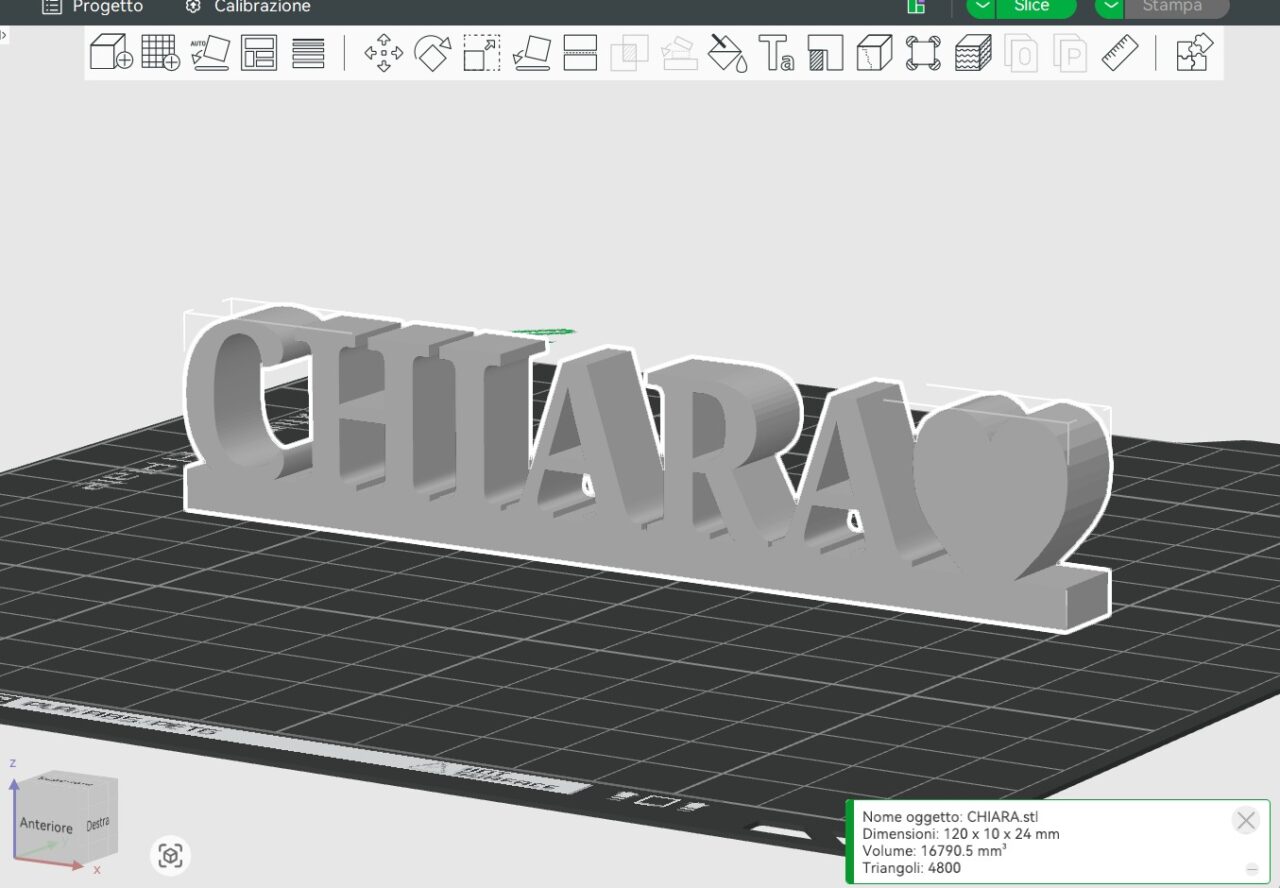This screenshot has height=888, width=1280.
Task: Expand the Slice dropdown arrow
Action: coord(982,6)
